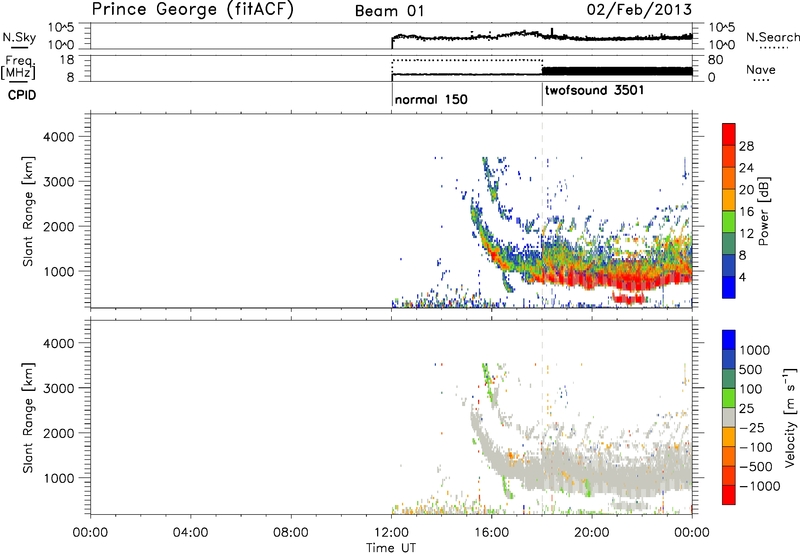Click the 4000 tick on power panel axis
This screenshot has width=800, height=554.
tap(59, 137)
